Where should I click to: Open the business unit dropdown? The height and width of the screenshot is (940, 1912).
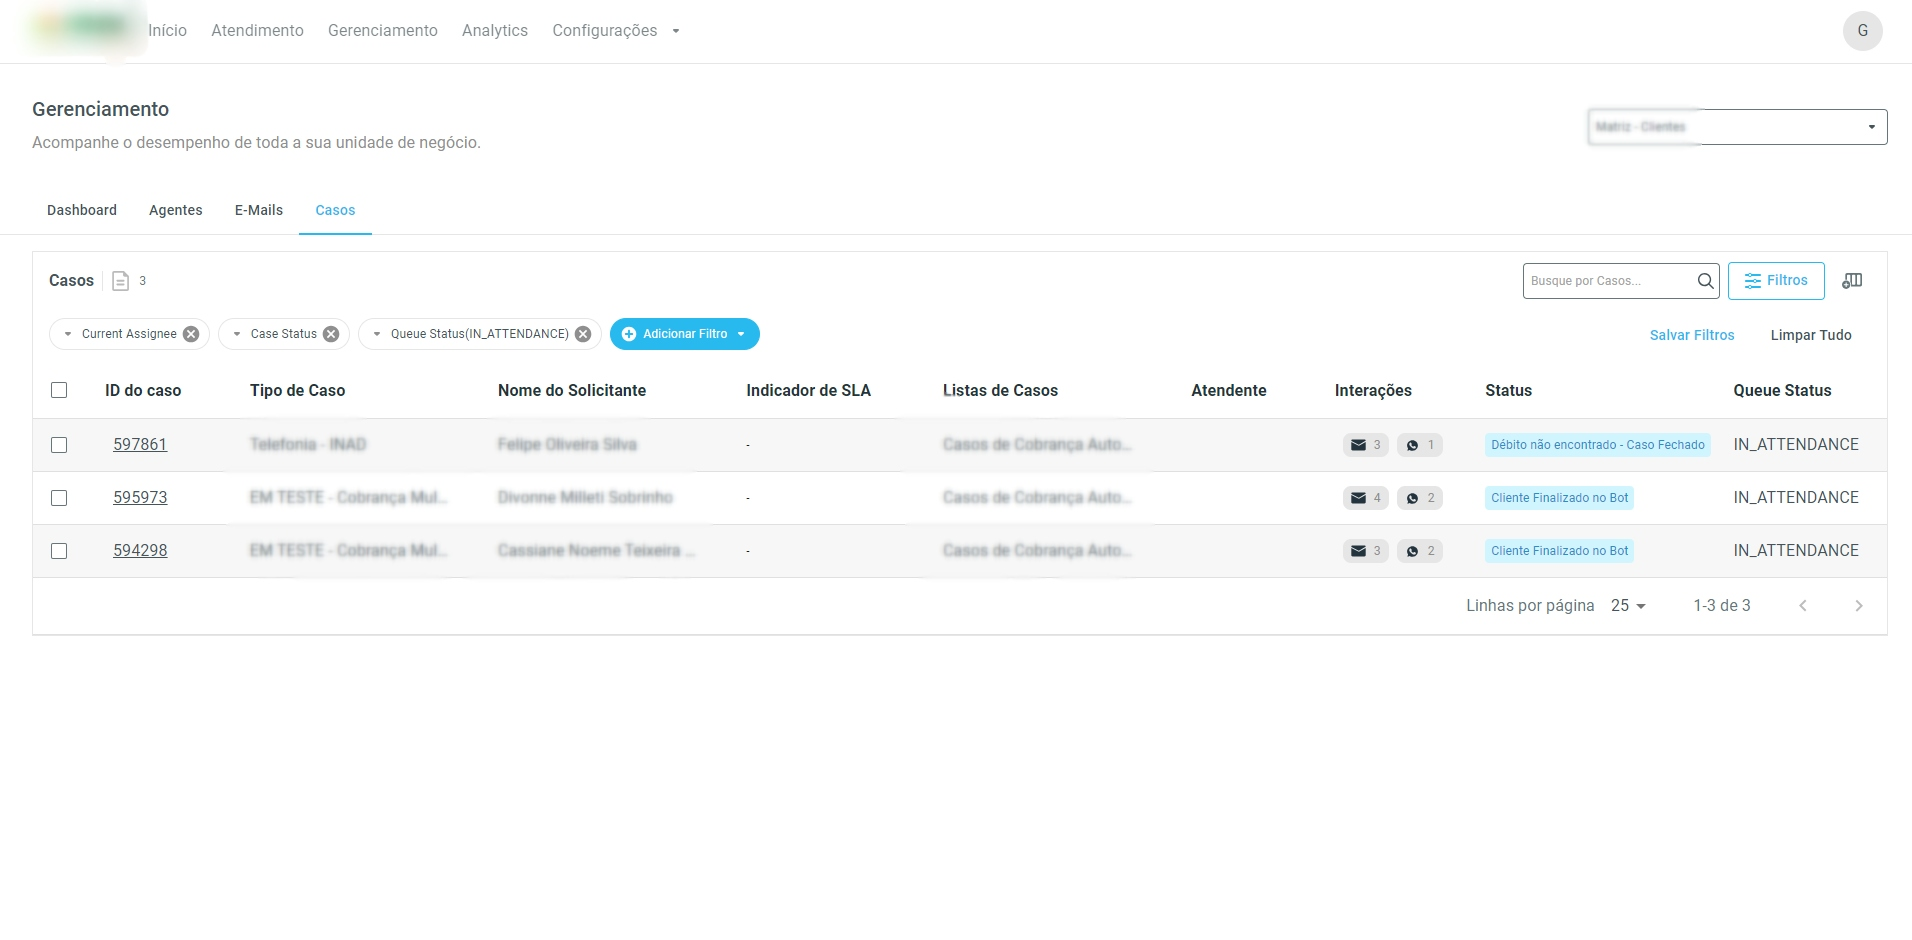click(1737, 127)
